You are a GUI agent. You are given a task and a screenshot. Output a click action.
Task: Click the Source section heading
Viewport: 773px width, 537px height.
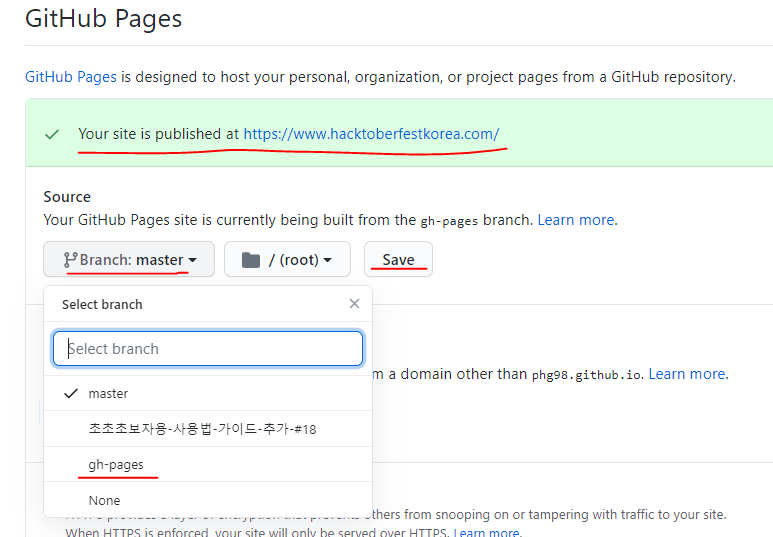click(67, 197)
